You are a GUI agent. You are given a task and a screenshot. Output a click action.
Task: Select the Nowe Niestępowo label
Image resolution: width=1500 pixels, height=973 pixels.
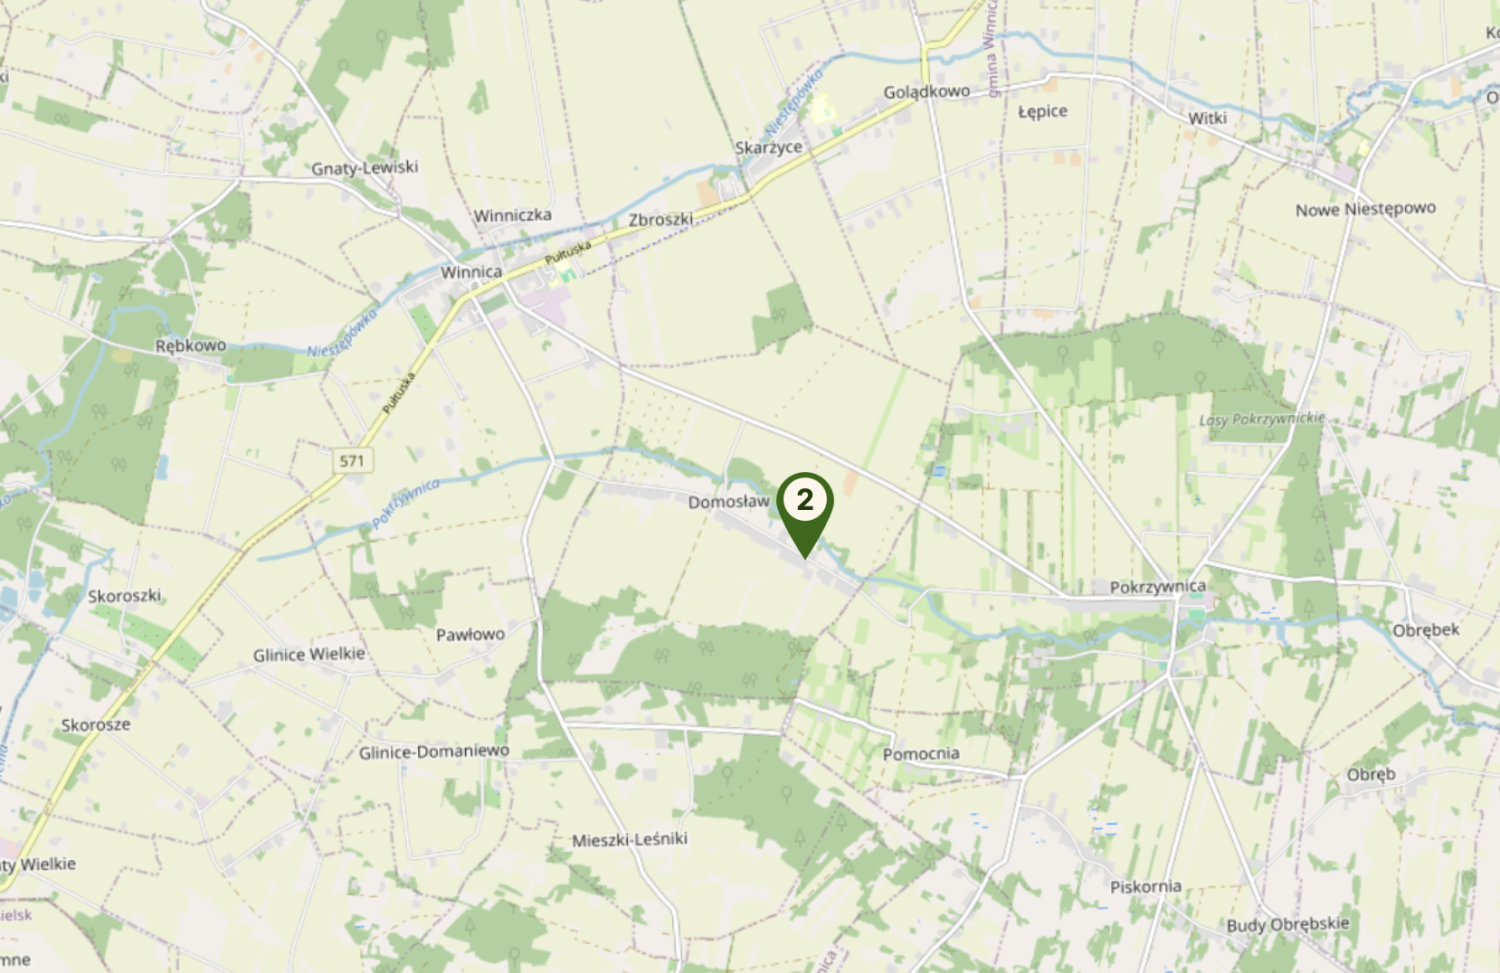point(1365,209)
